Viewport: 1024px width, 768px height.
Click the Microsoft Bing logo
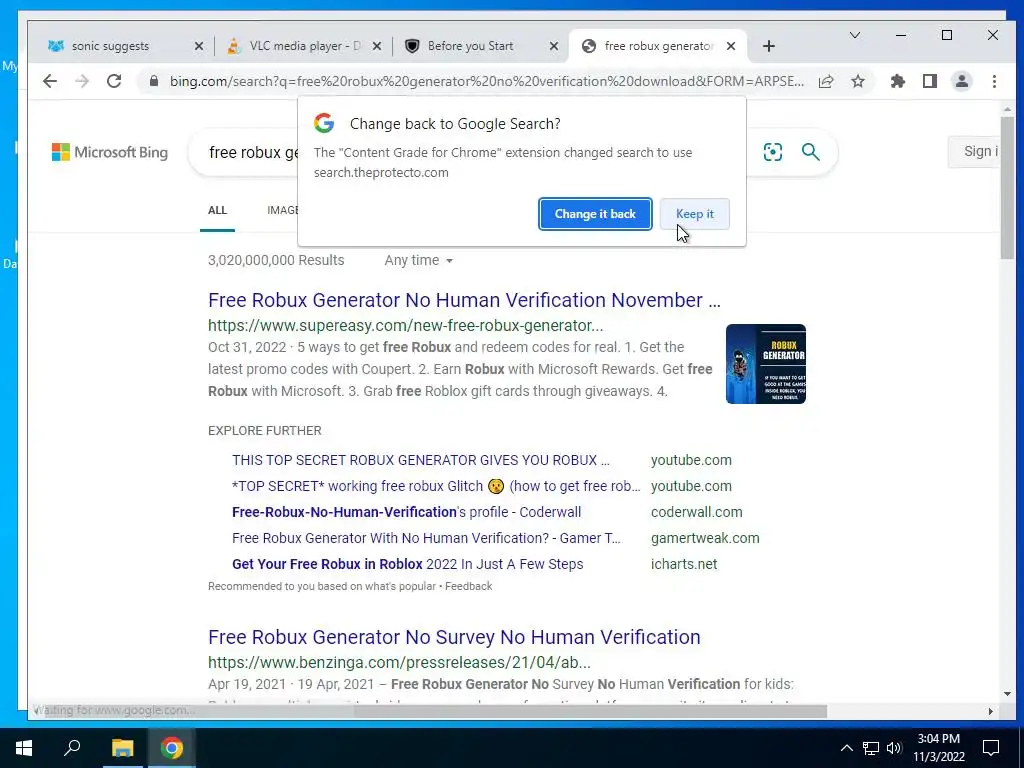coord(110,152)
